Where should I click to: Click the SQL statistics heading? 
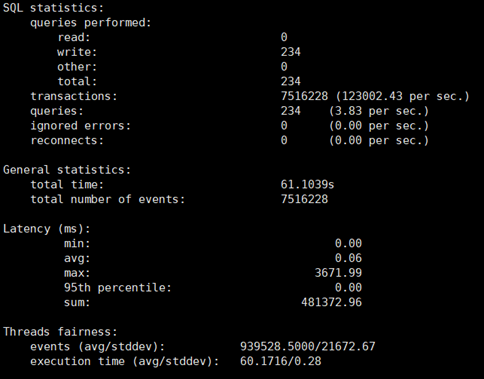pos(54,8)
